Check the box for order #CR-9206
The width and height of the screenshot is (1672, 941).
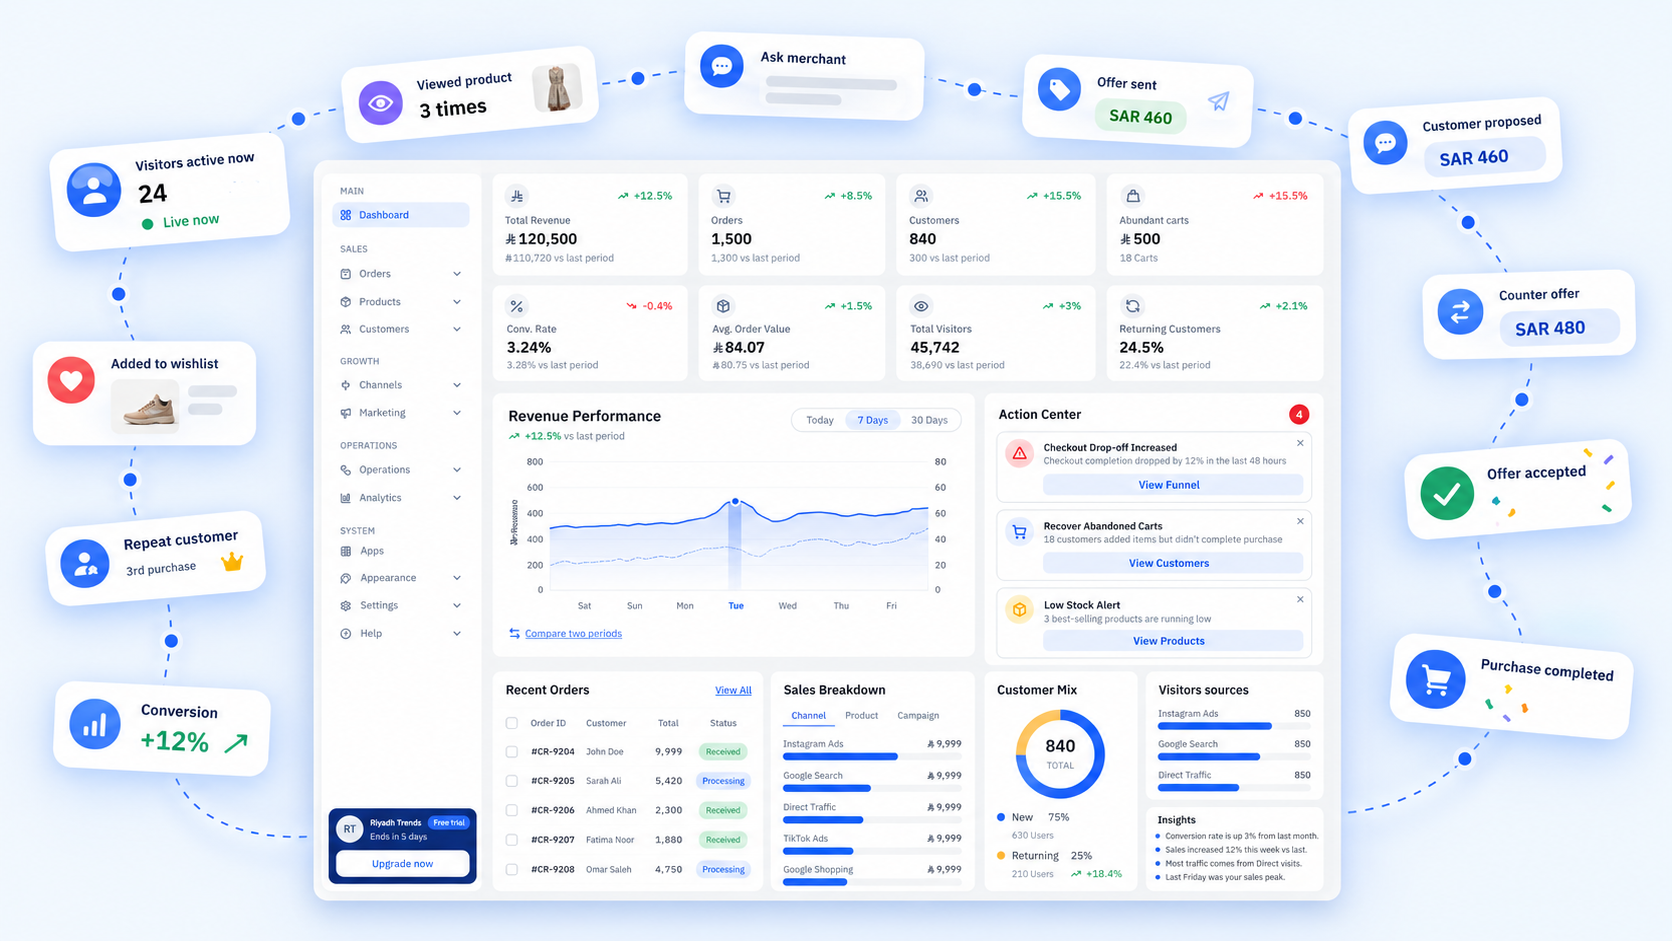pyautogui.click(x=512, y=810)
